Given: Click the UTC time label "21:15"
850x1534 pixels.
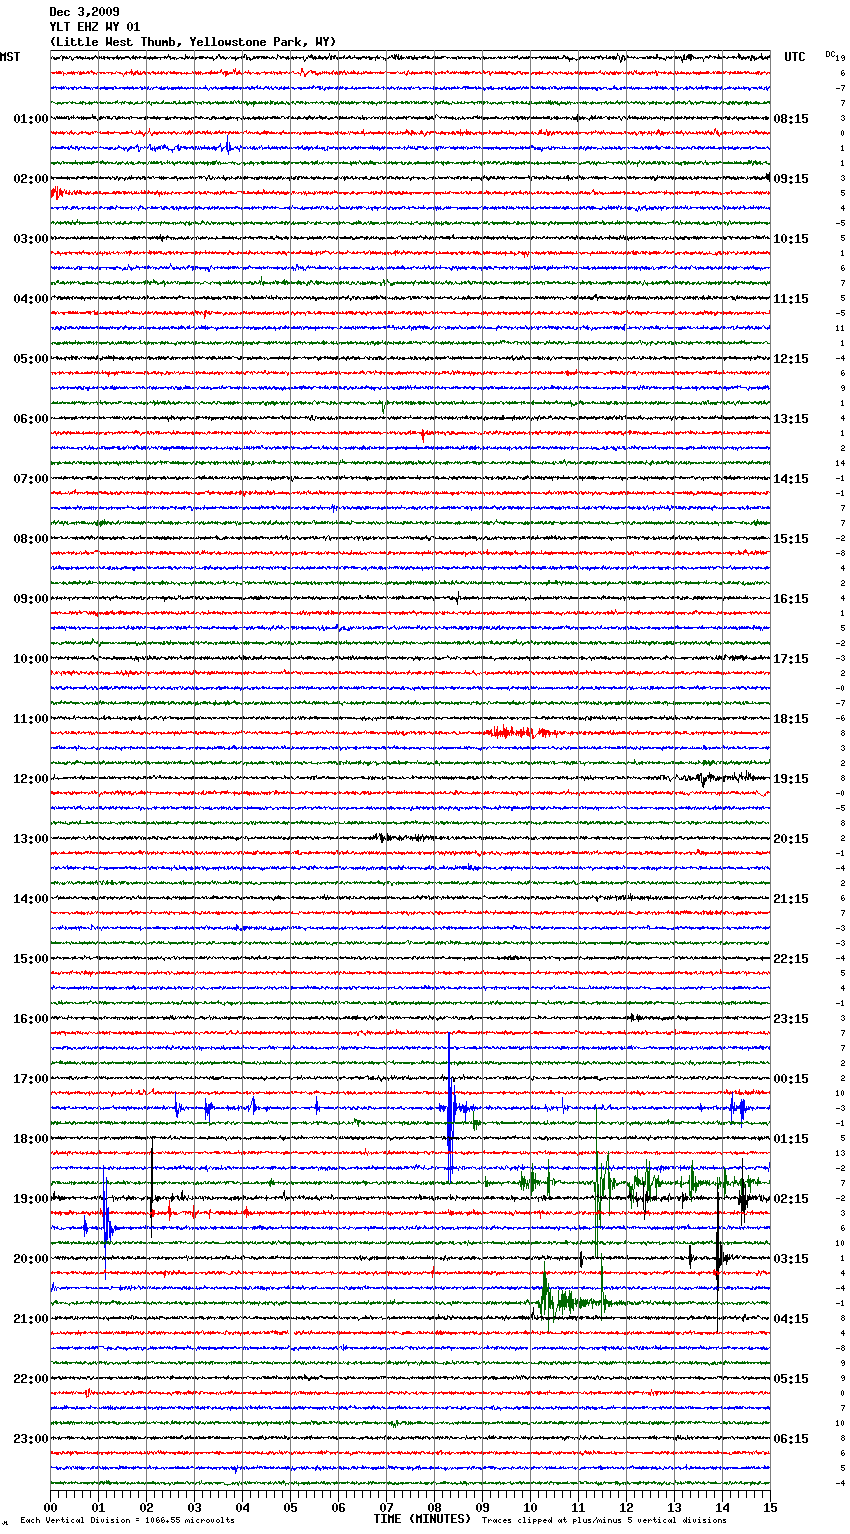Looking at the screenshot, I should (791, 899).
